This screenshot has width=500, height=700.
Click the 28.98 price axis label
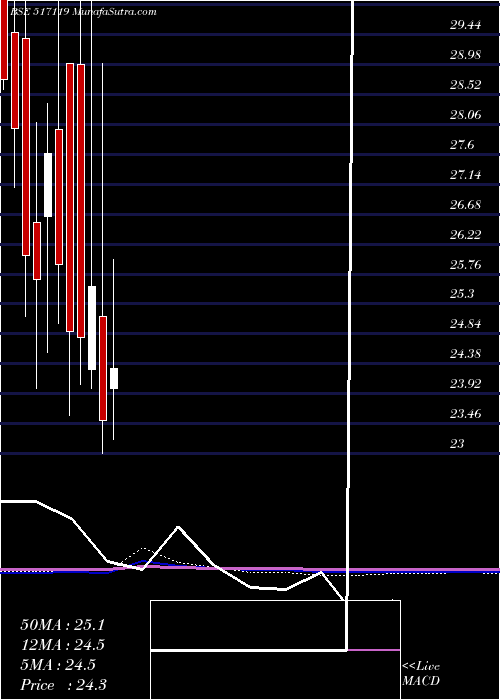point(465,55)
